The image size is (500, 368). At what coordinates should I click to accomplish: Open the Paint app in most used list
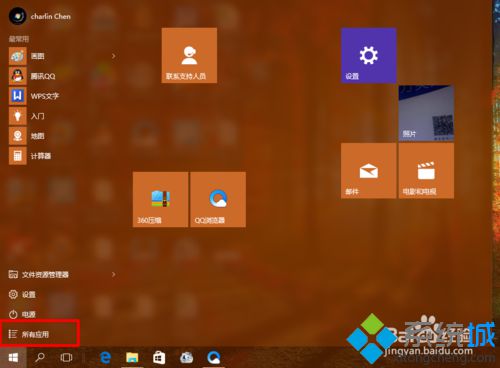coord(62,56)
